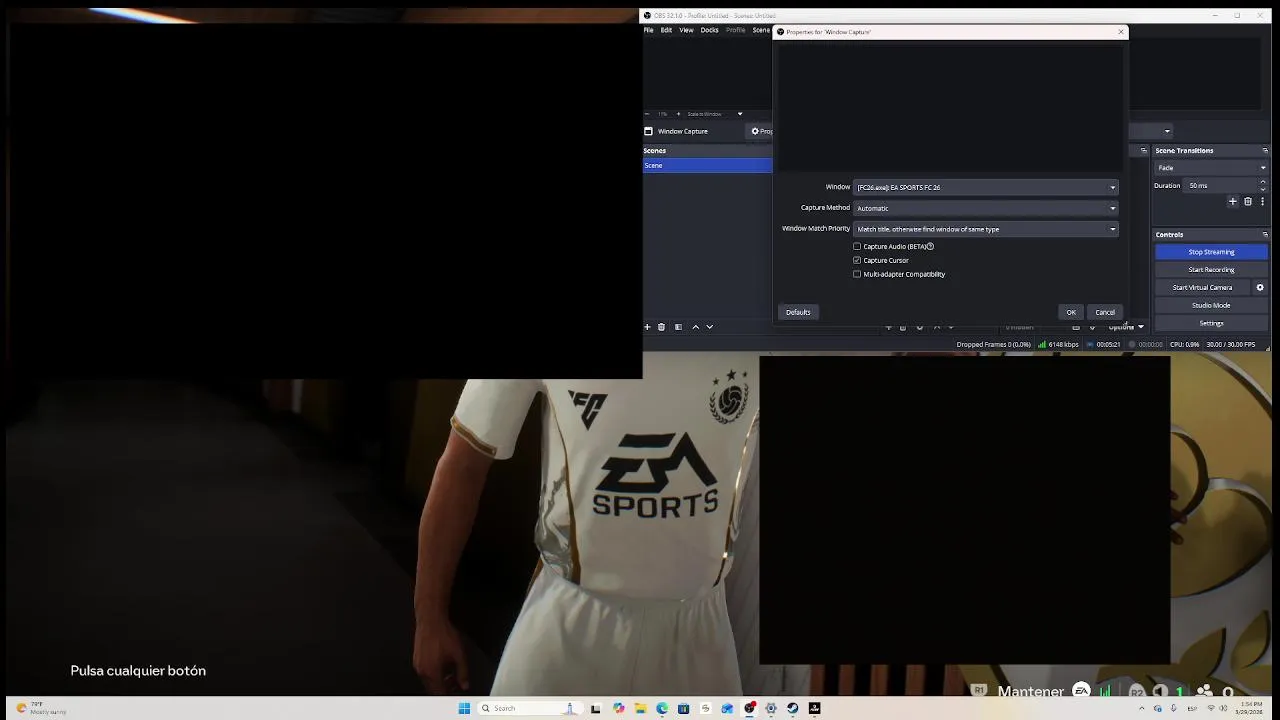The image size is (1280, 720).
Task: Open transition properties three-dot menu
Action: pyautogui.click(x=1262, y=202)
